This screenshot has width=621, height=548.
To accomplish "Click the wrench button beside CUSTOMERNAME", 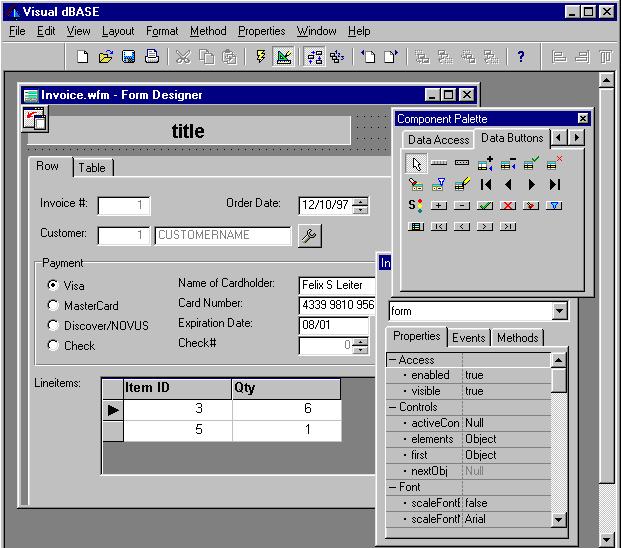I will pyautogui.click(x=309, y=236).
